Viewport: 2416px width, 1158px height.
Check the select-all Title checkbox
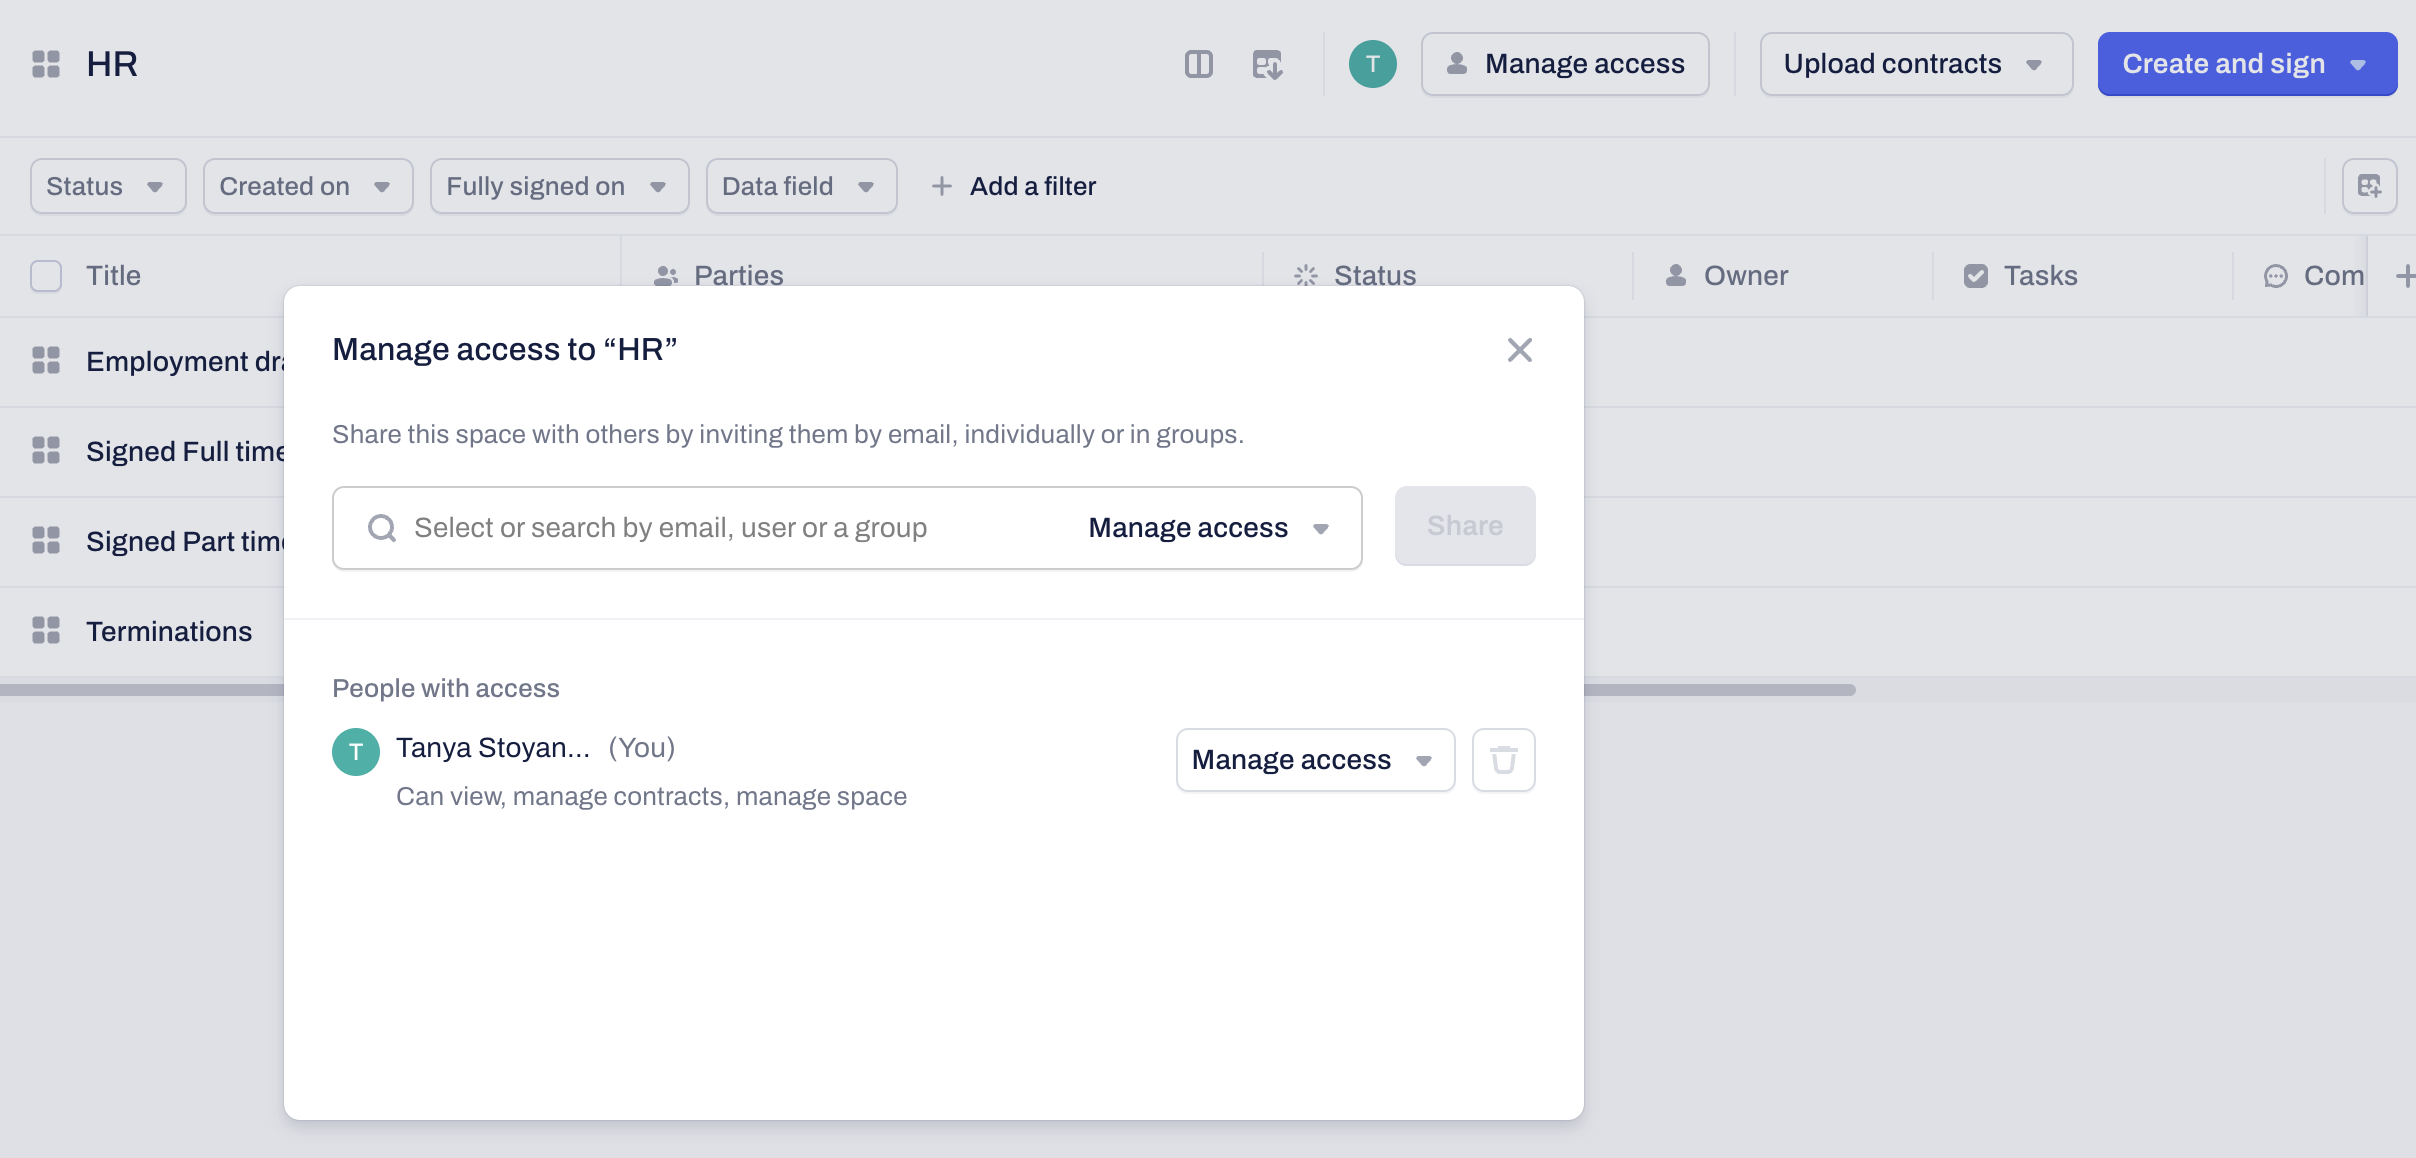(46, 276)
